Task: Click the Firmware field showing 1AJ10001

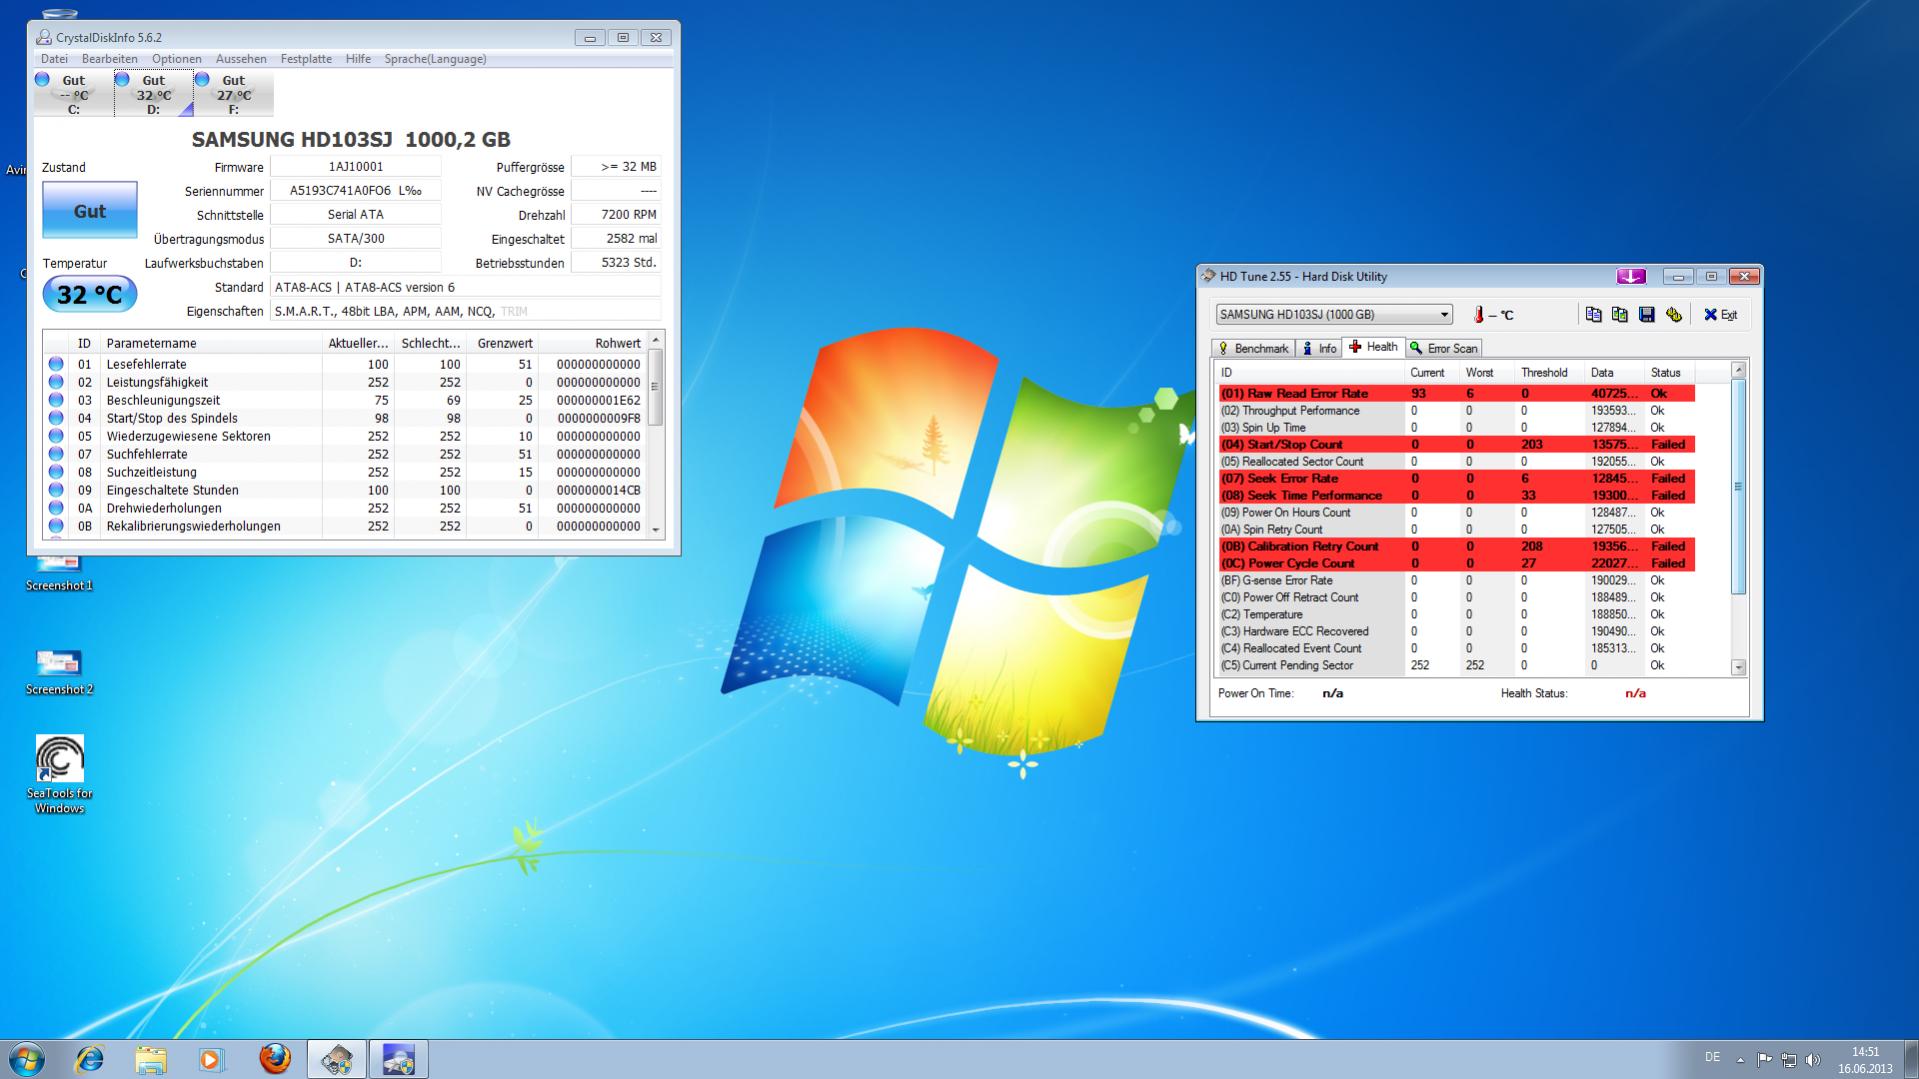Action: point(355,167)
